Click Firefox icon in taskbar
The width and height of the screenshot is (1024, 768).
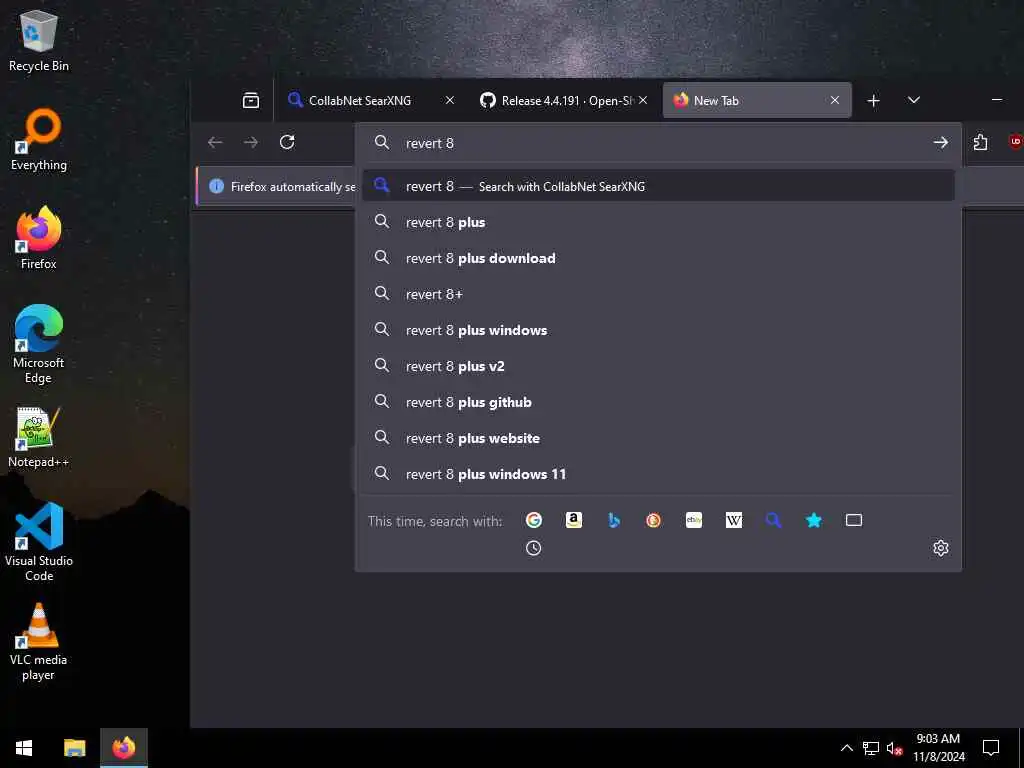point(124,748)
